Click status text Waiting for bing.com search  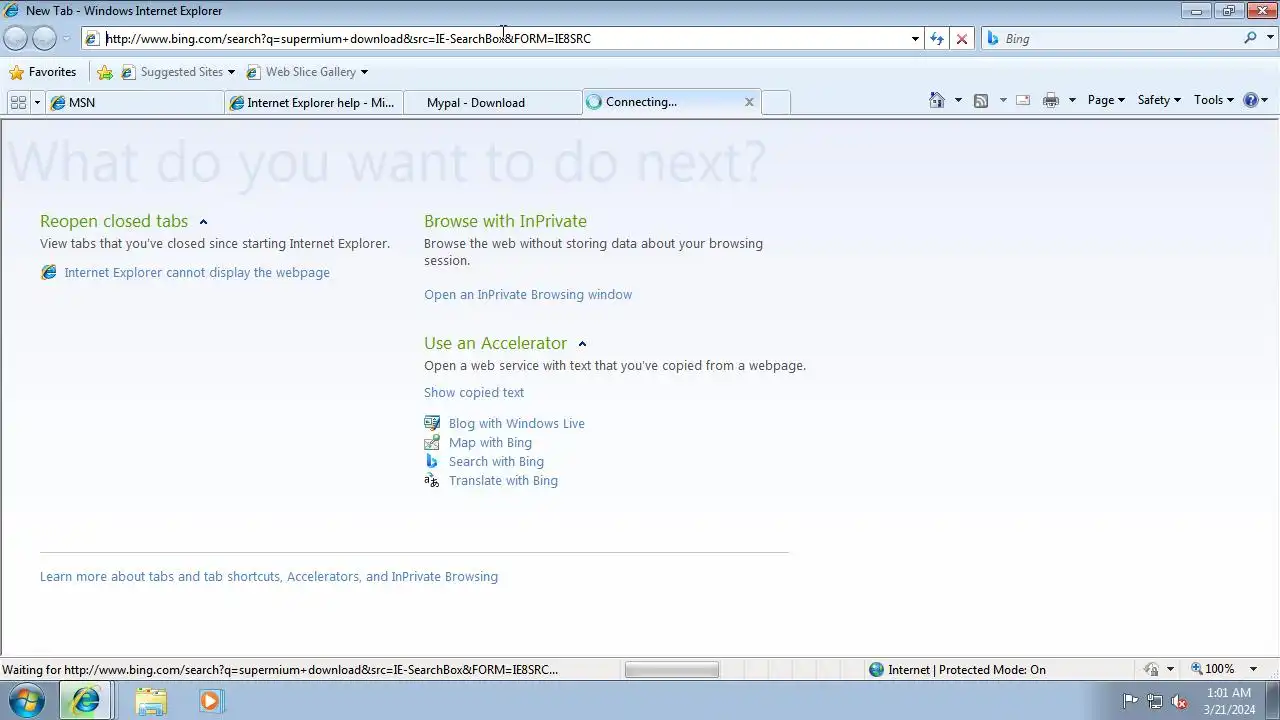tap(280, 670)
